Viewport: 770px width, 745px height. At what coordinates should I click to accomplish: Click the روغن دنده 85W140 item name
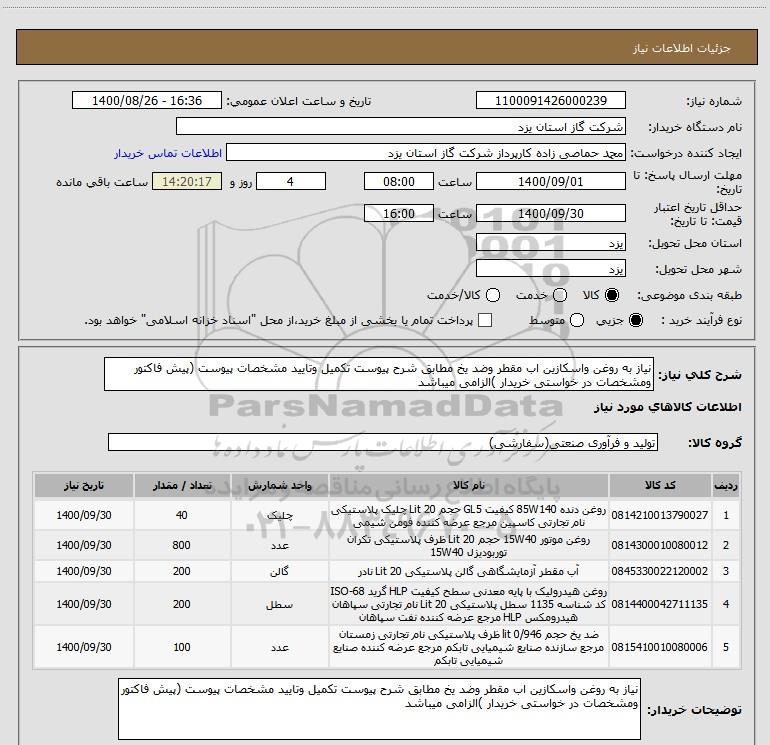468,516
